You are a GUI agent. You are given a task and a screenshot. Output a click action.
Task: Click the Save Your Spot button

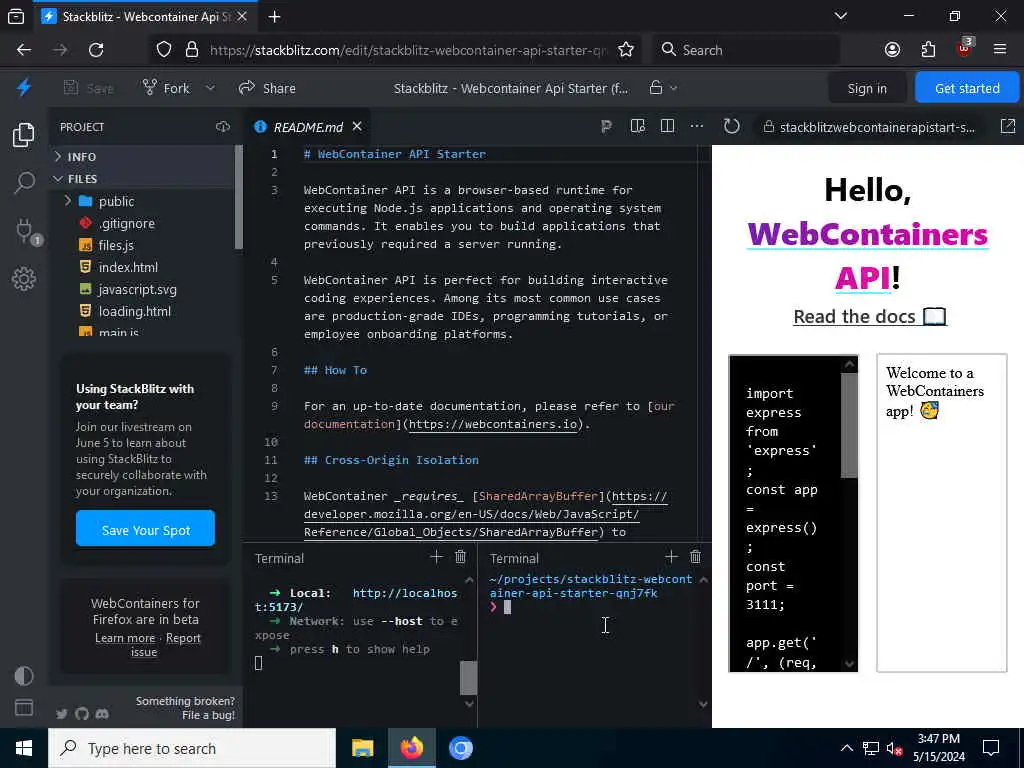(145, 528)
